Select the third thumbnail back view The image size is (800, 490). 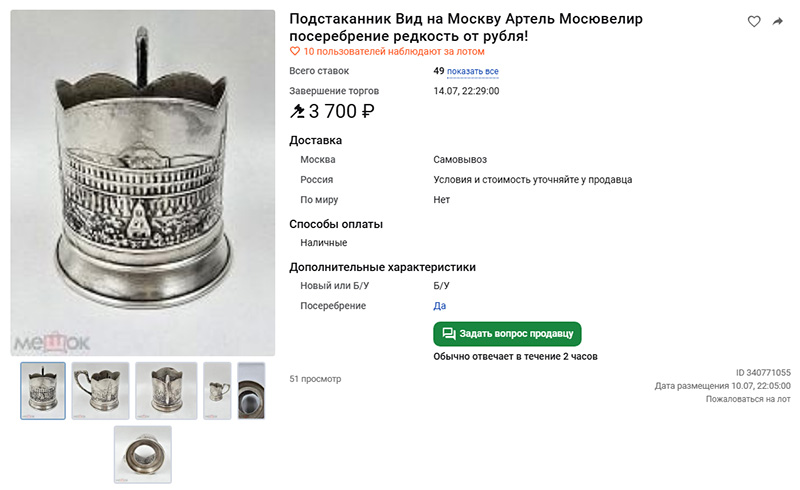pyautogui.click(x=166, y=391)
